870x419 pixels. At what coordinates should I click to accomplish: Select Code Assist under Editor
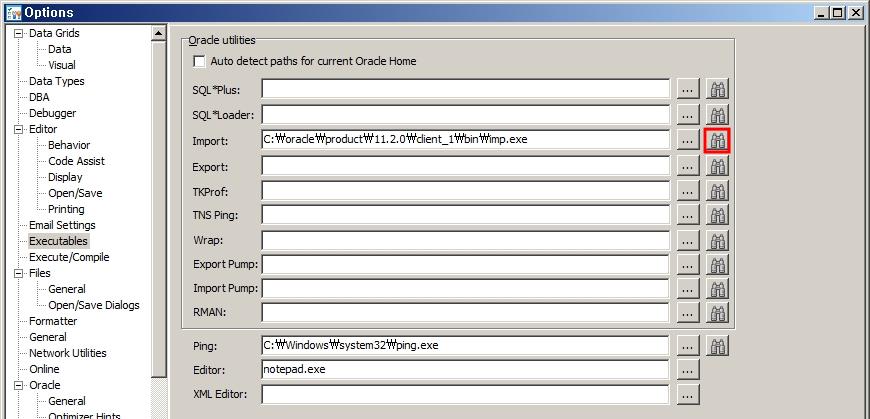tap(76, 161)
